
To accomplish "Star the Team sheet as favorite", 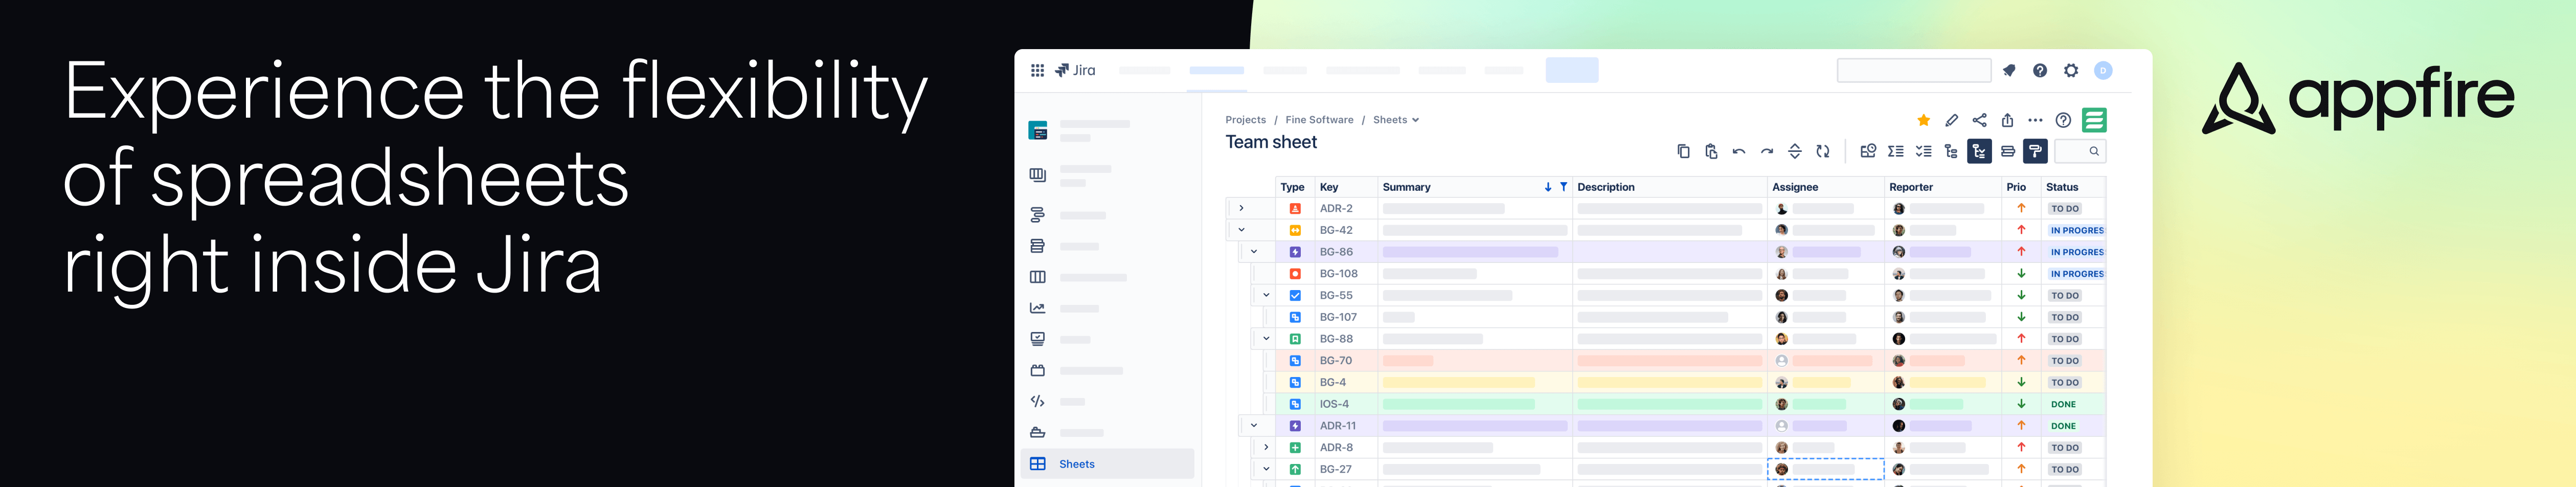I will point(1923,120).
